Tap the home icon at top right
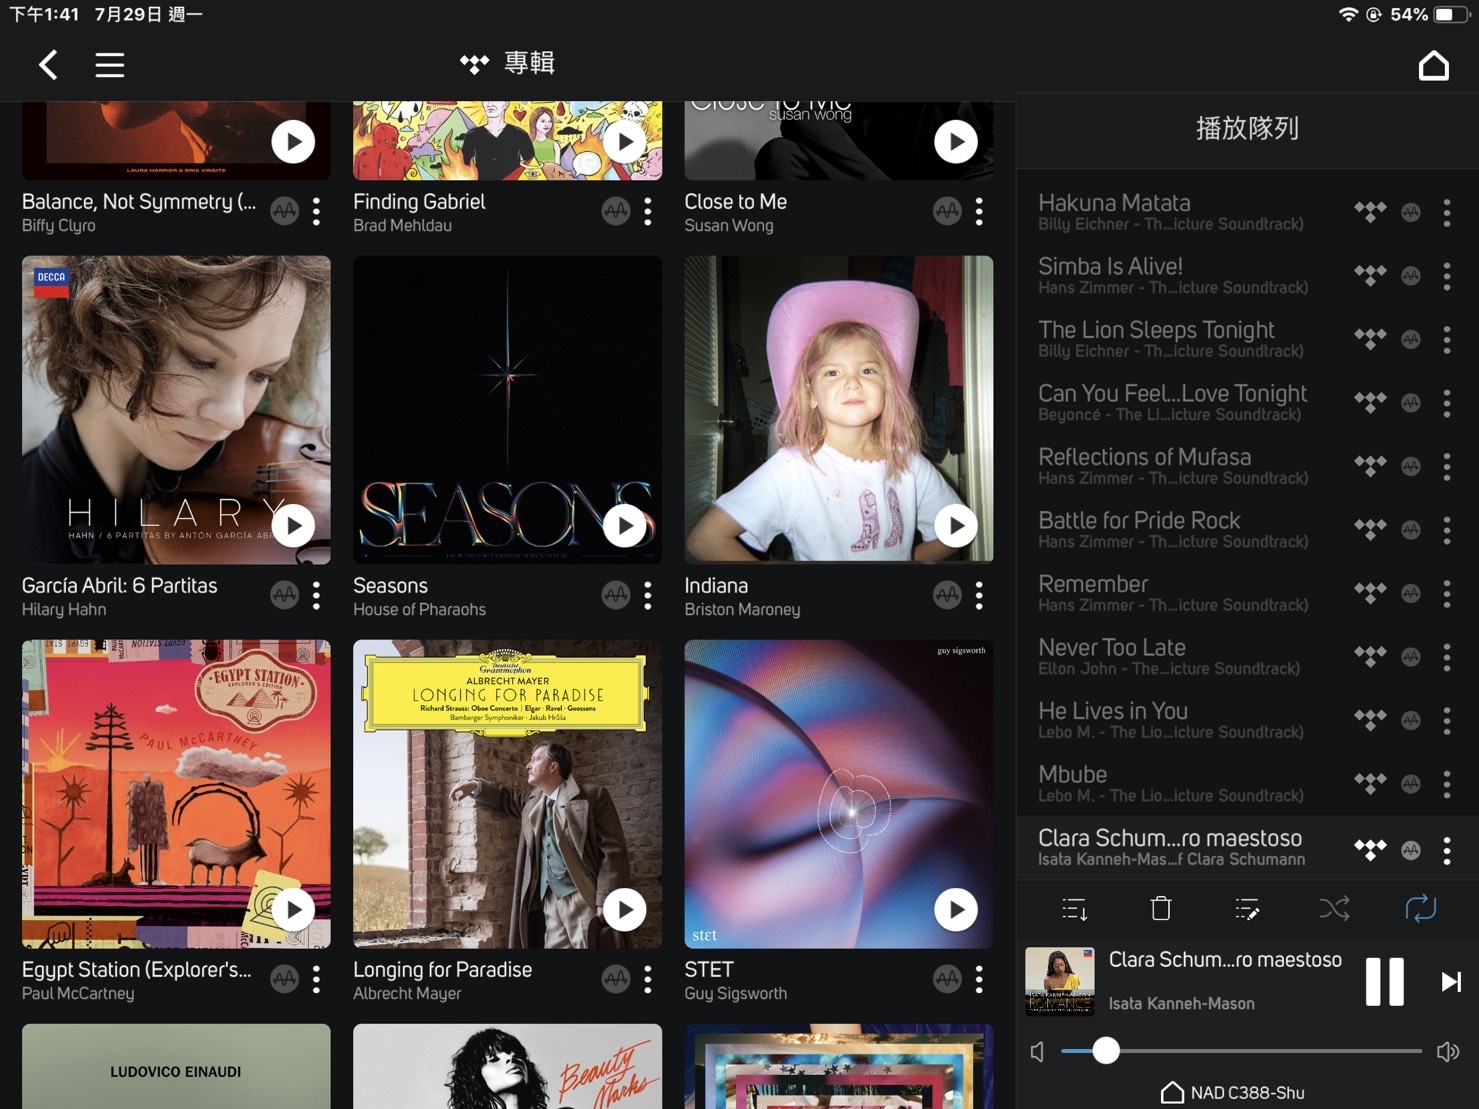 point(1434,65)
